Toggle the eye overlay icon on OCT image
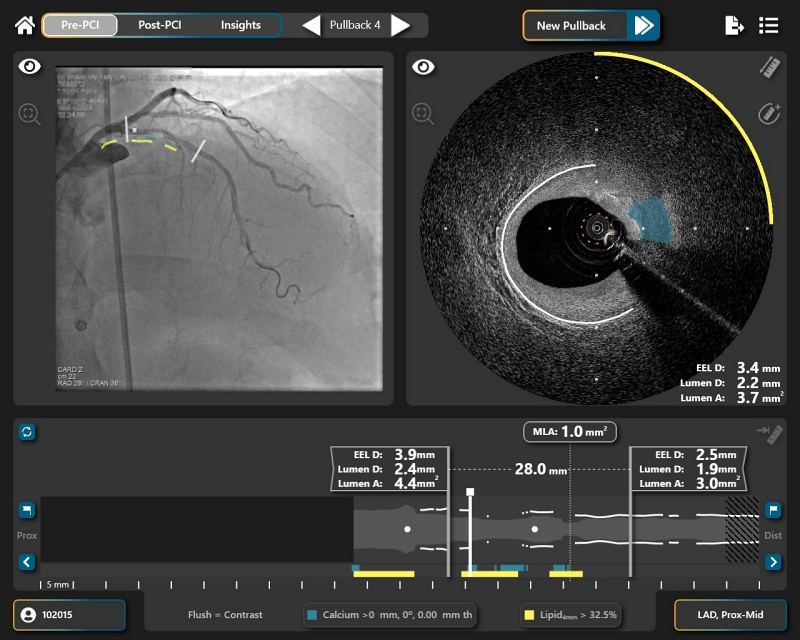This screenshot has height=640, width=800. coord(423,67)
